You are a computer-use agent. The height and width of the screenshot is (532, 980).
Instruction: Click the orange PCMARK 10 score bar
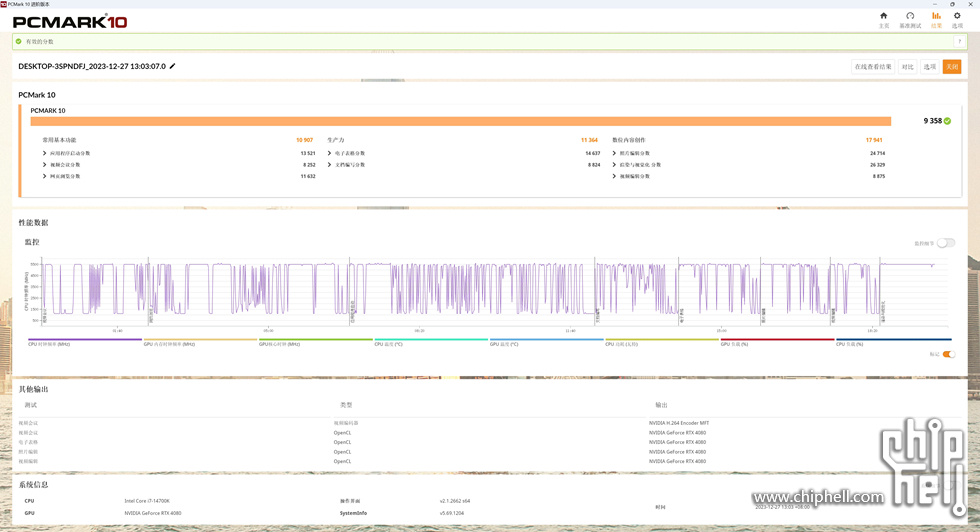pos(461,121)
